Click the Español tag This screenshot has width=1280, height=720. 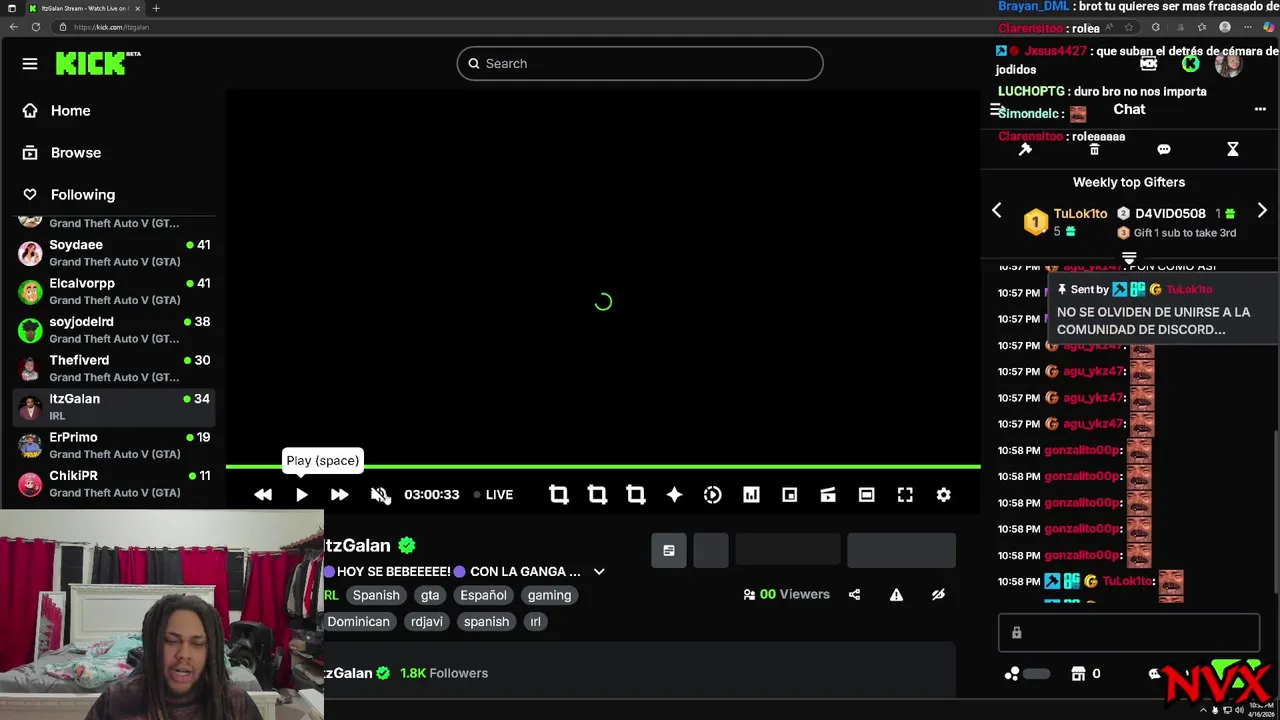pyautogui.click(x=483, y=595)
